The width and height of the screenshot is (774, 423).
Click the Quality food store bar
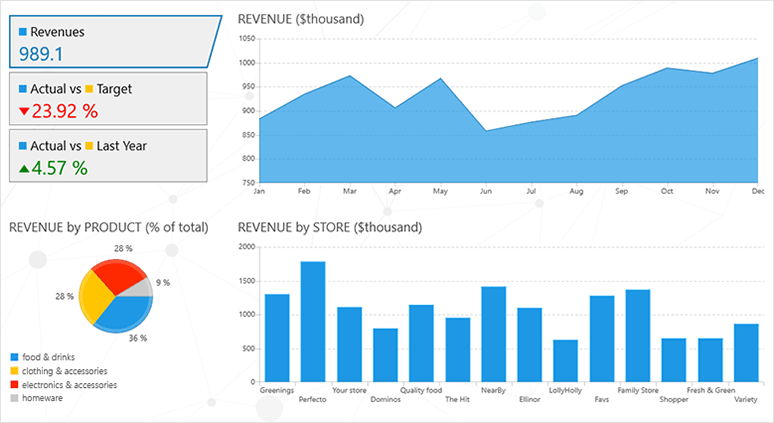pos(422,344)
